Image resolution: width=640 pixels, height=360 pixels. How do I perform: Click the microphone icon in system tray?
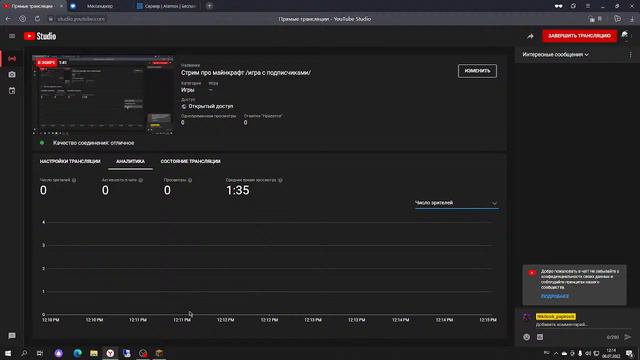(580, 353)
